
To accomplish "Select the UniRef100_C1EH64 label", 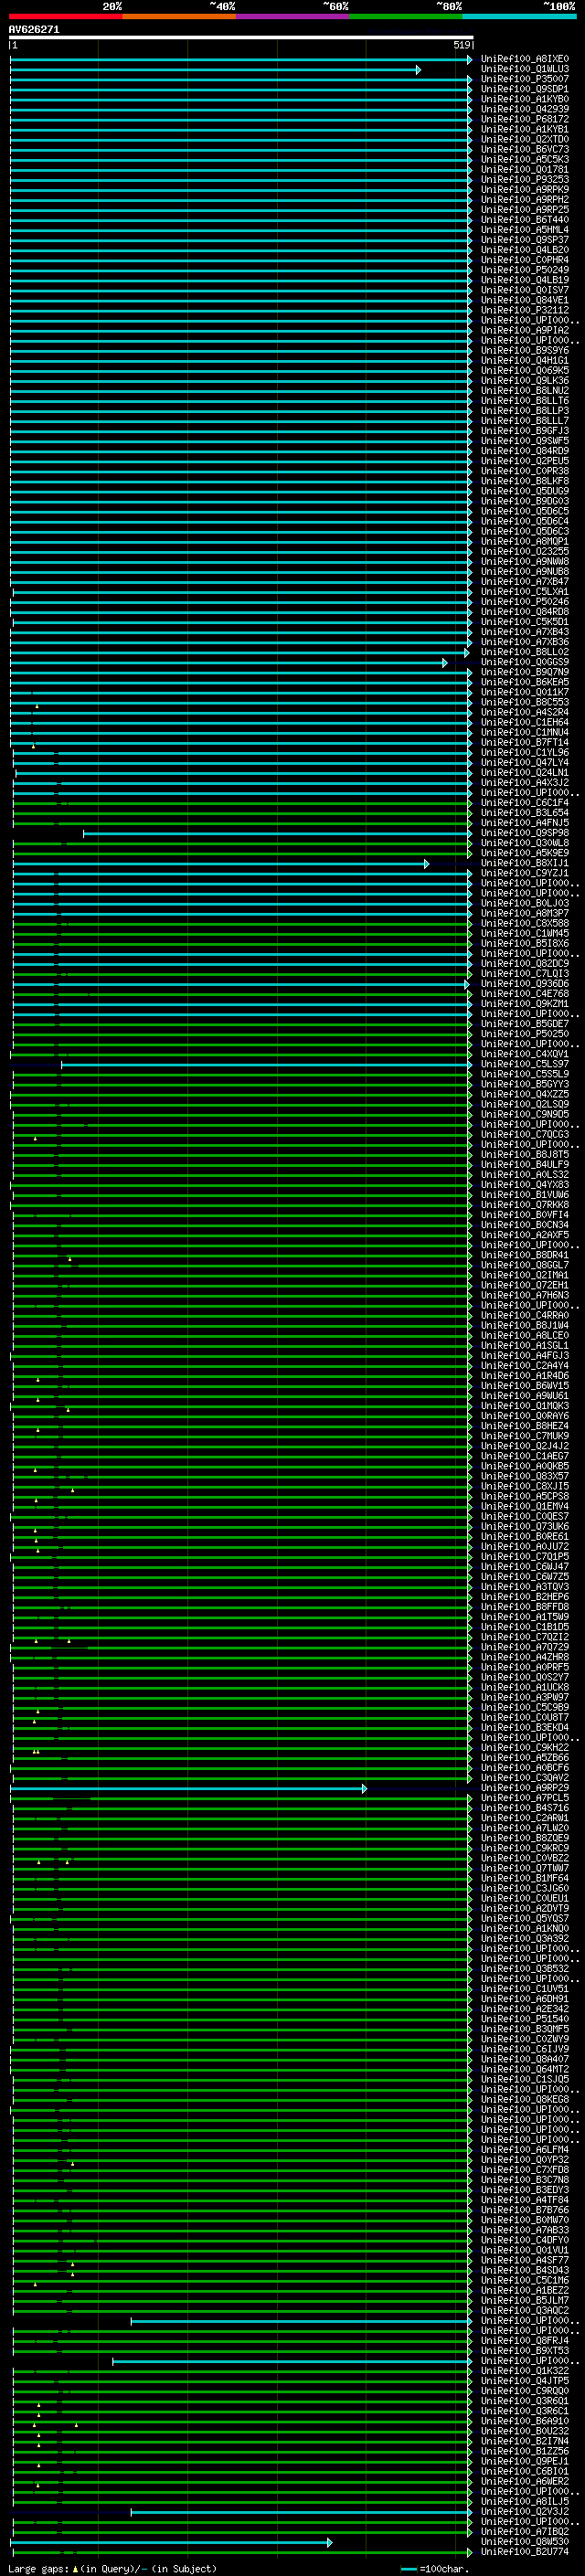I will coord(525,722).
